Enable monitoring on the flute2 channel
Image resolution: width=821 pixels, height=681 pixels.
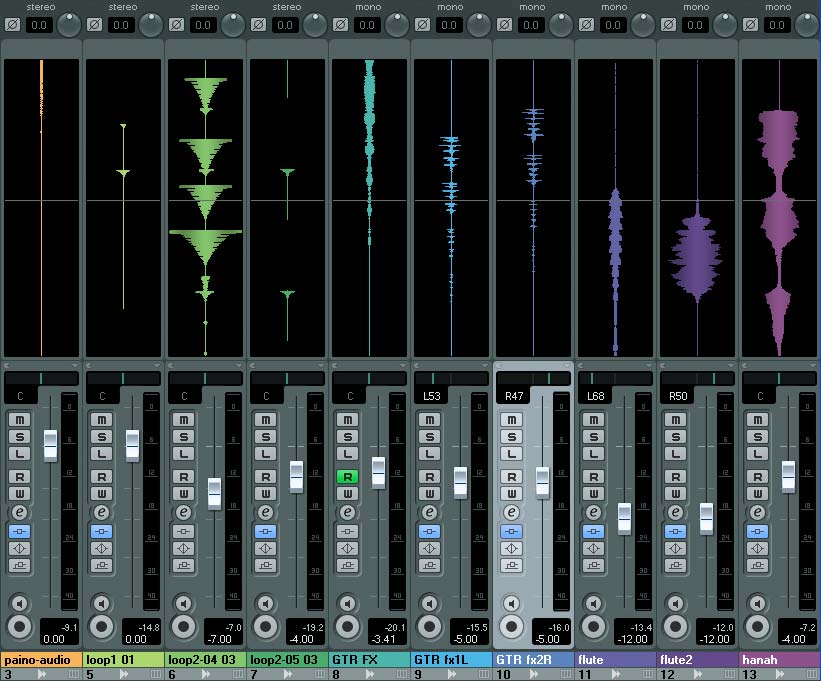pyautogui.click(x=675, y=604)
